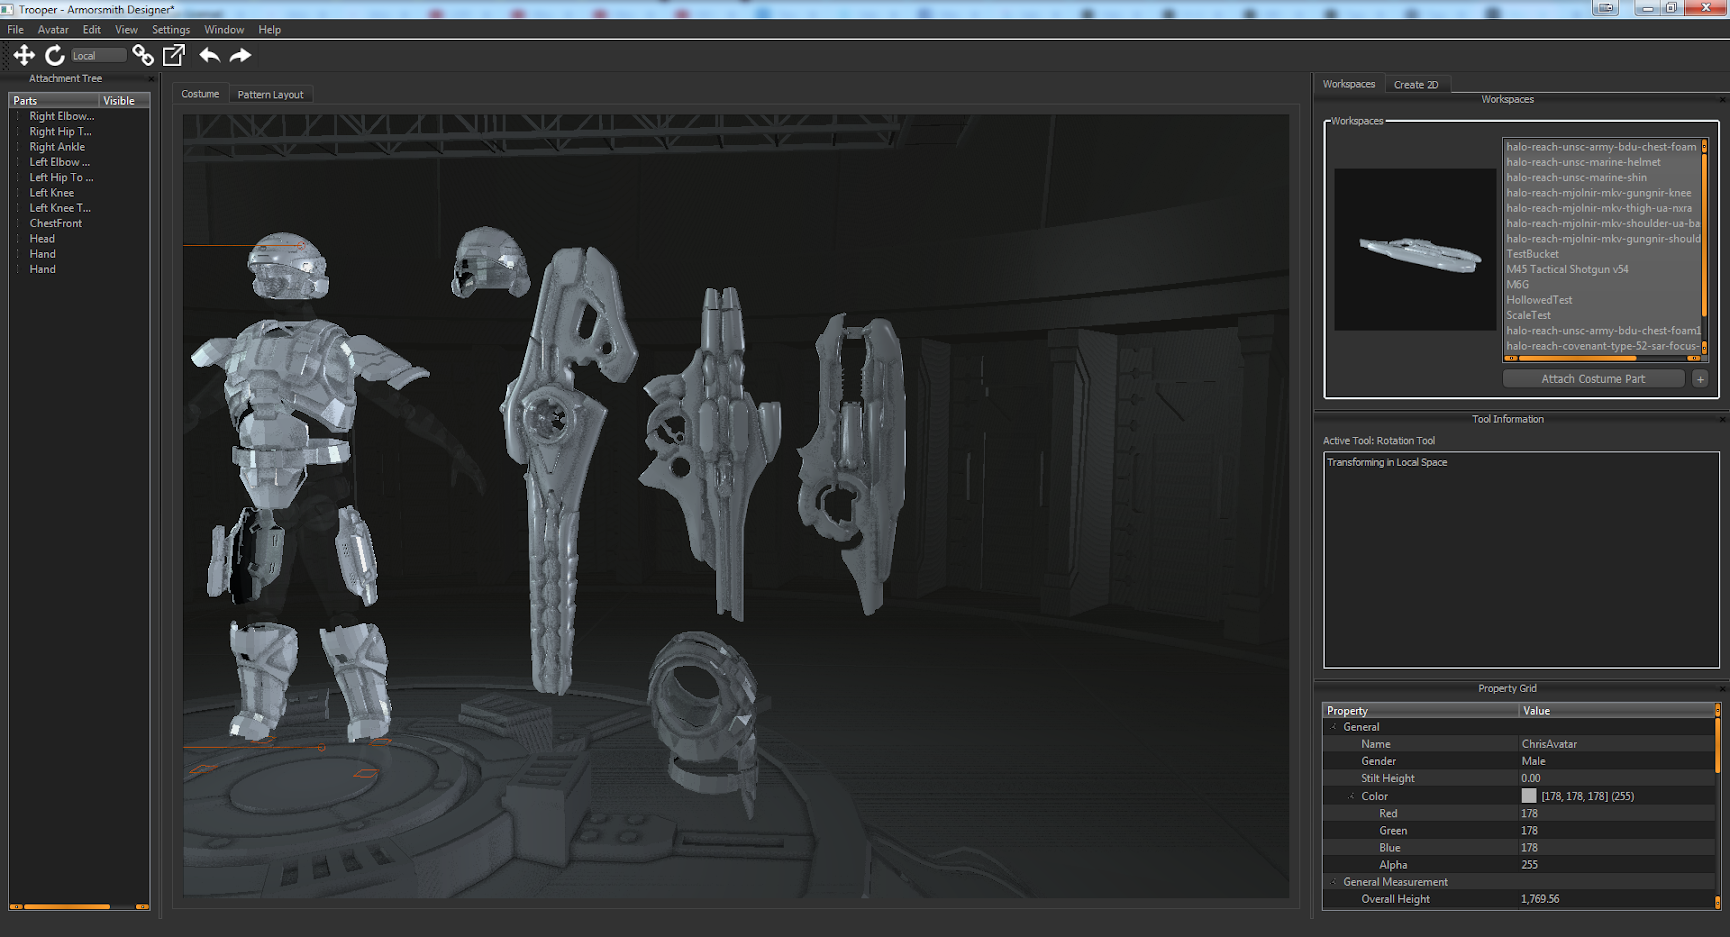Open the Settings menu
The image size is (1730, 937).
[x=171, y=30]
